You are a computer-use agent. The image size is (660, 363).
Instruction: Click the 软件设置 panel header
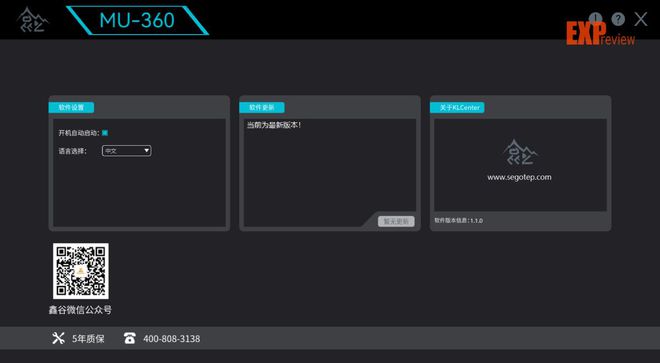[71, 107]
